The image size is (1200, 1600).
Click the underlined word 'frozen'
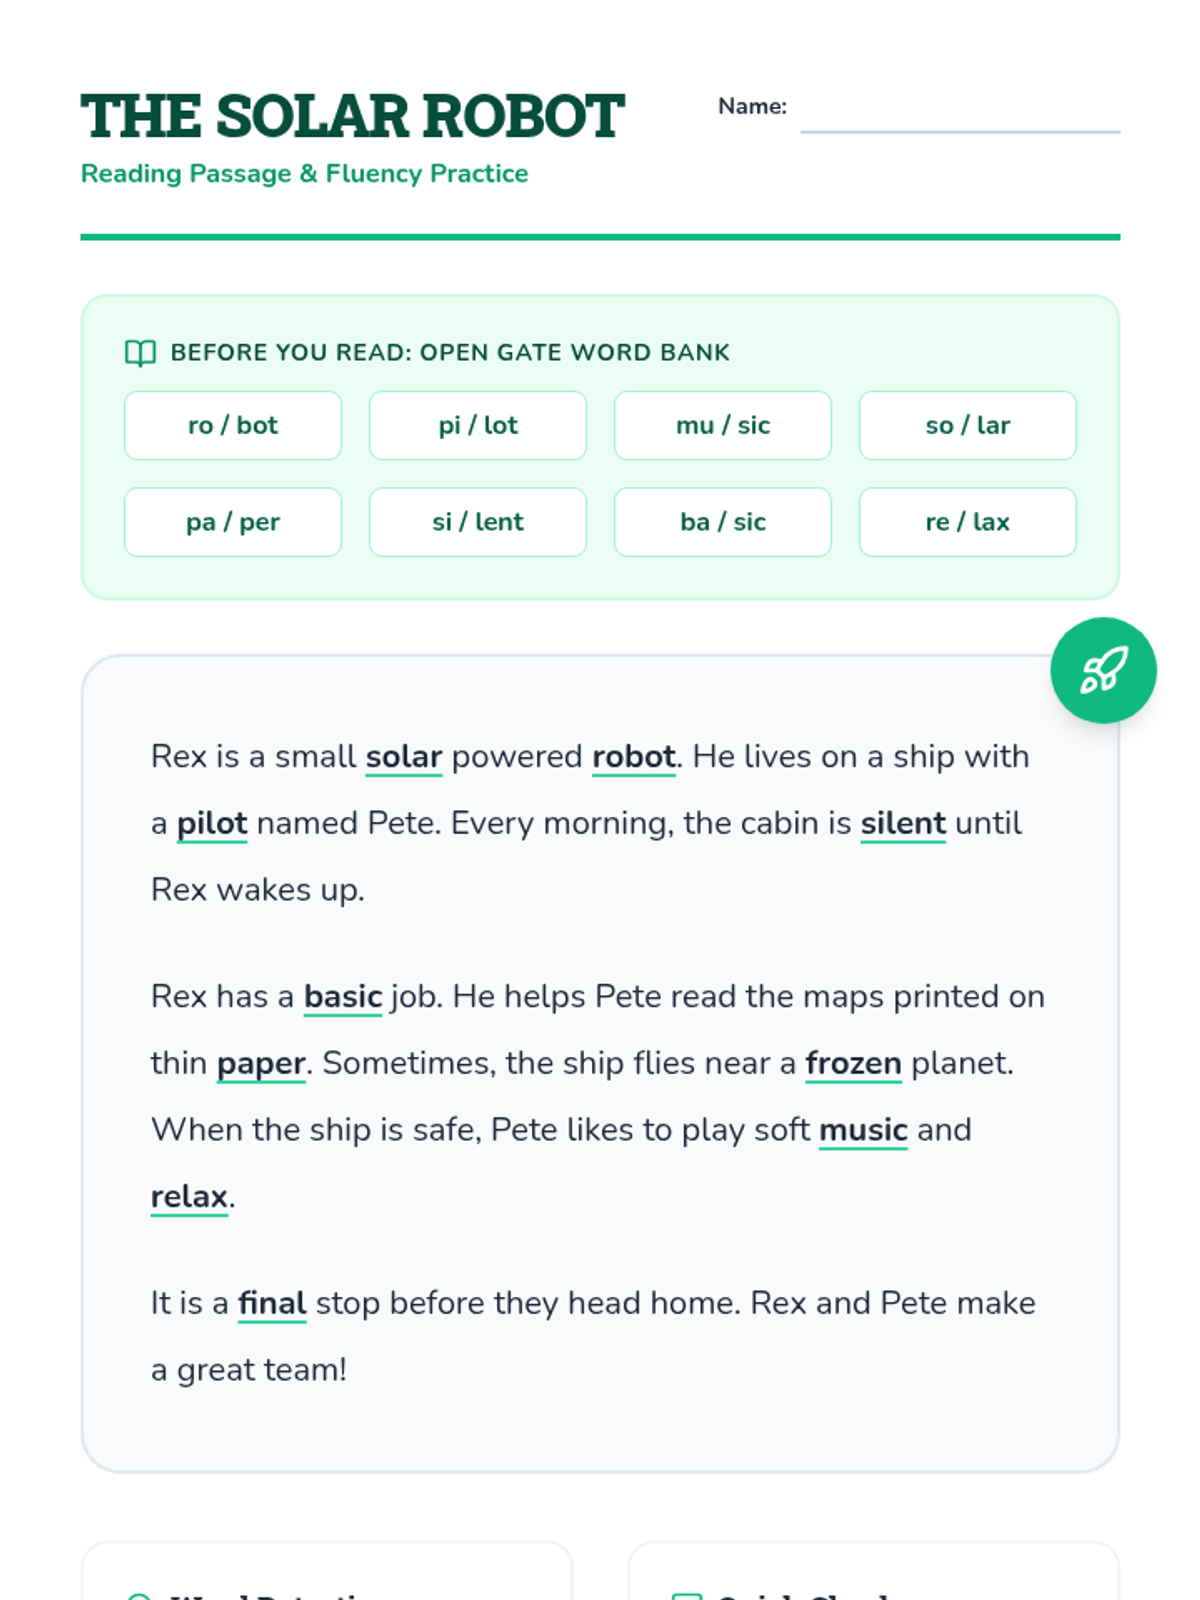click(x=854, y=1064)
